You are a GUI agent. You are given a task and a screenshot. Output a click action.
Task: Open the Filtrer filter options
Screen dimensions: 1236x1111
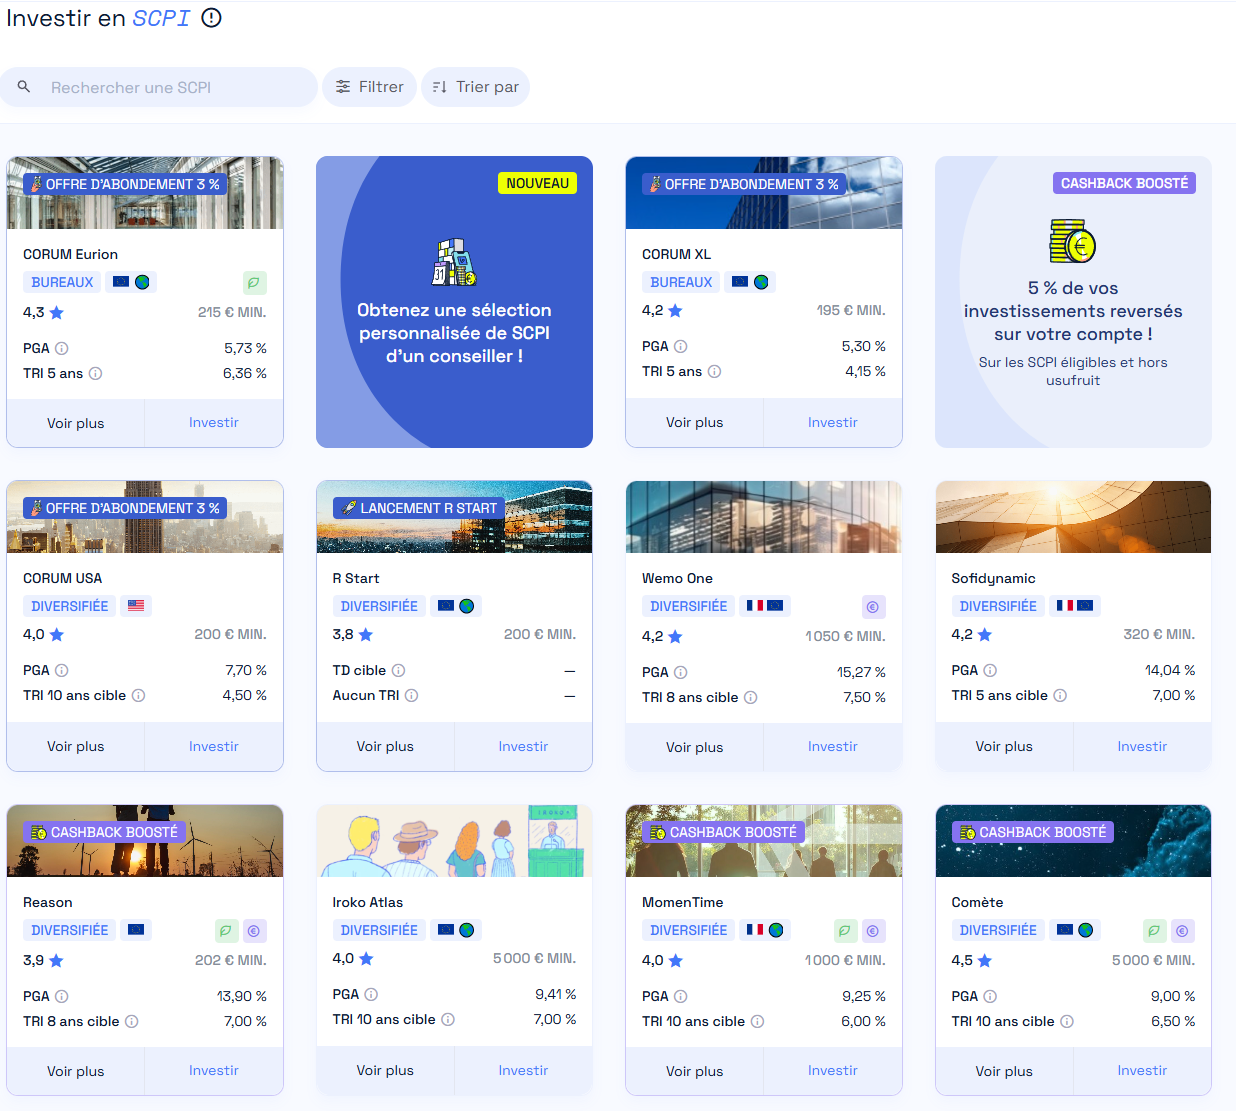(x=369, y=87)
